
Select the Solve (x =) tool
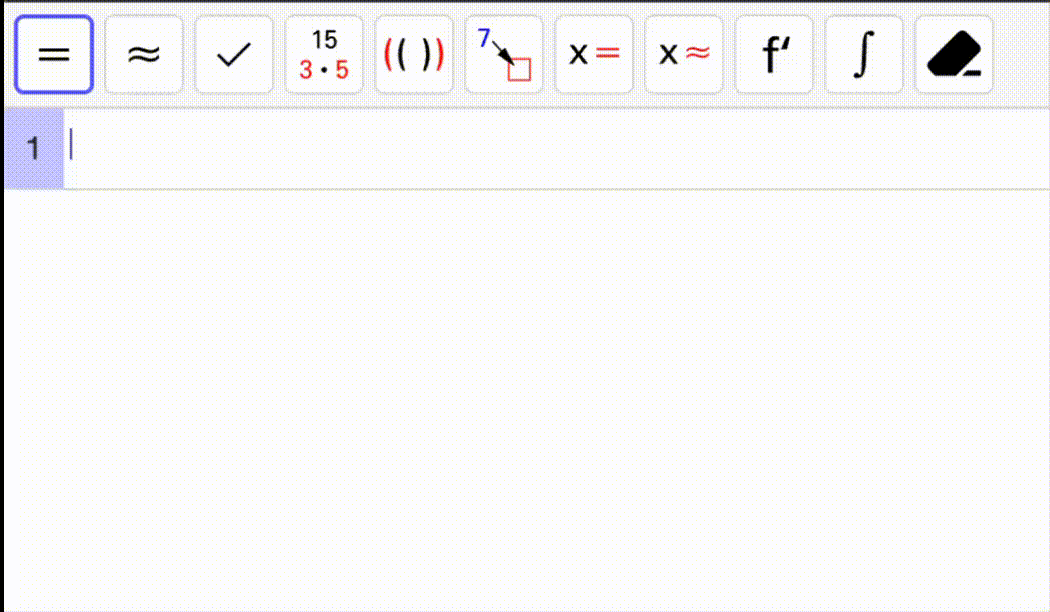click(x=594, y=55)
